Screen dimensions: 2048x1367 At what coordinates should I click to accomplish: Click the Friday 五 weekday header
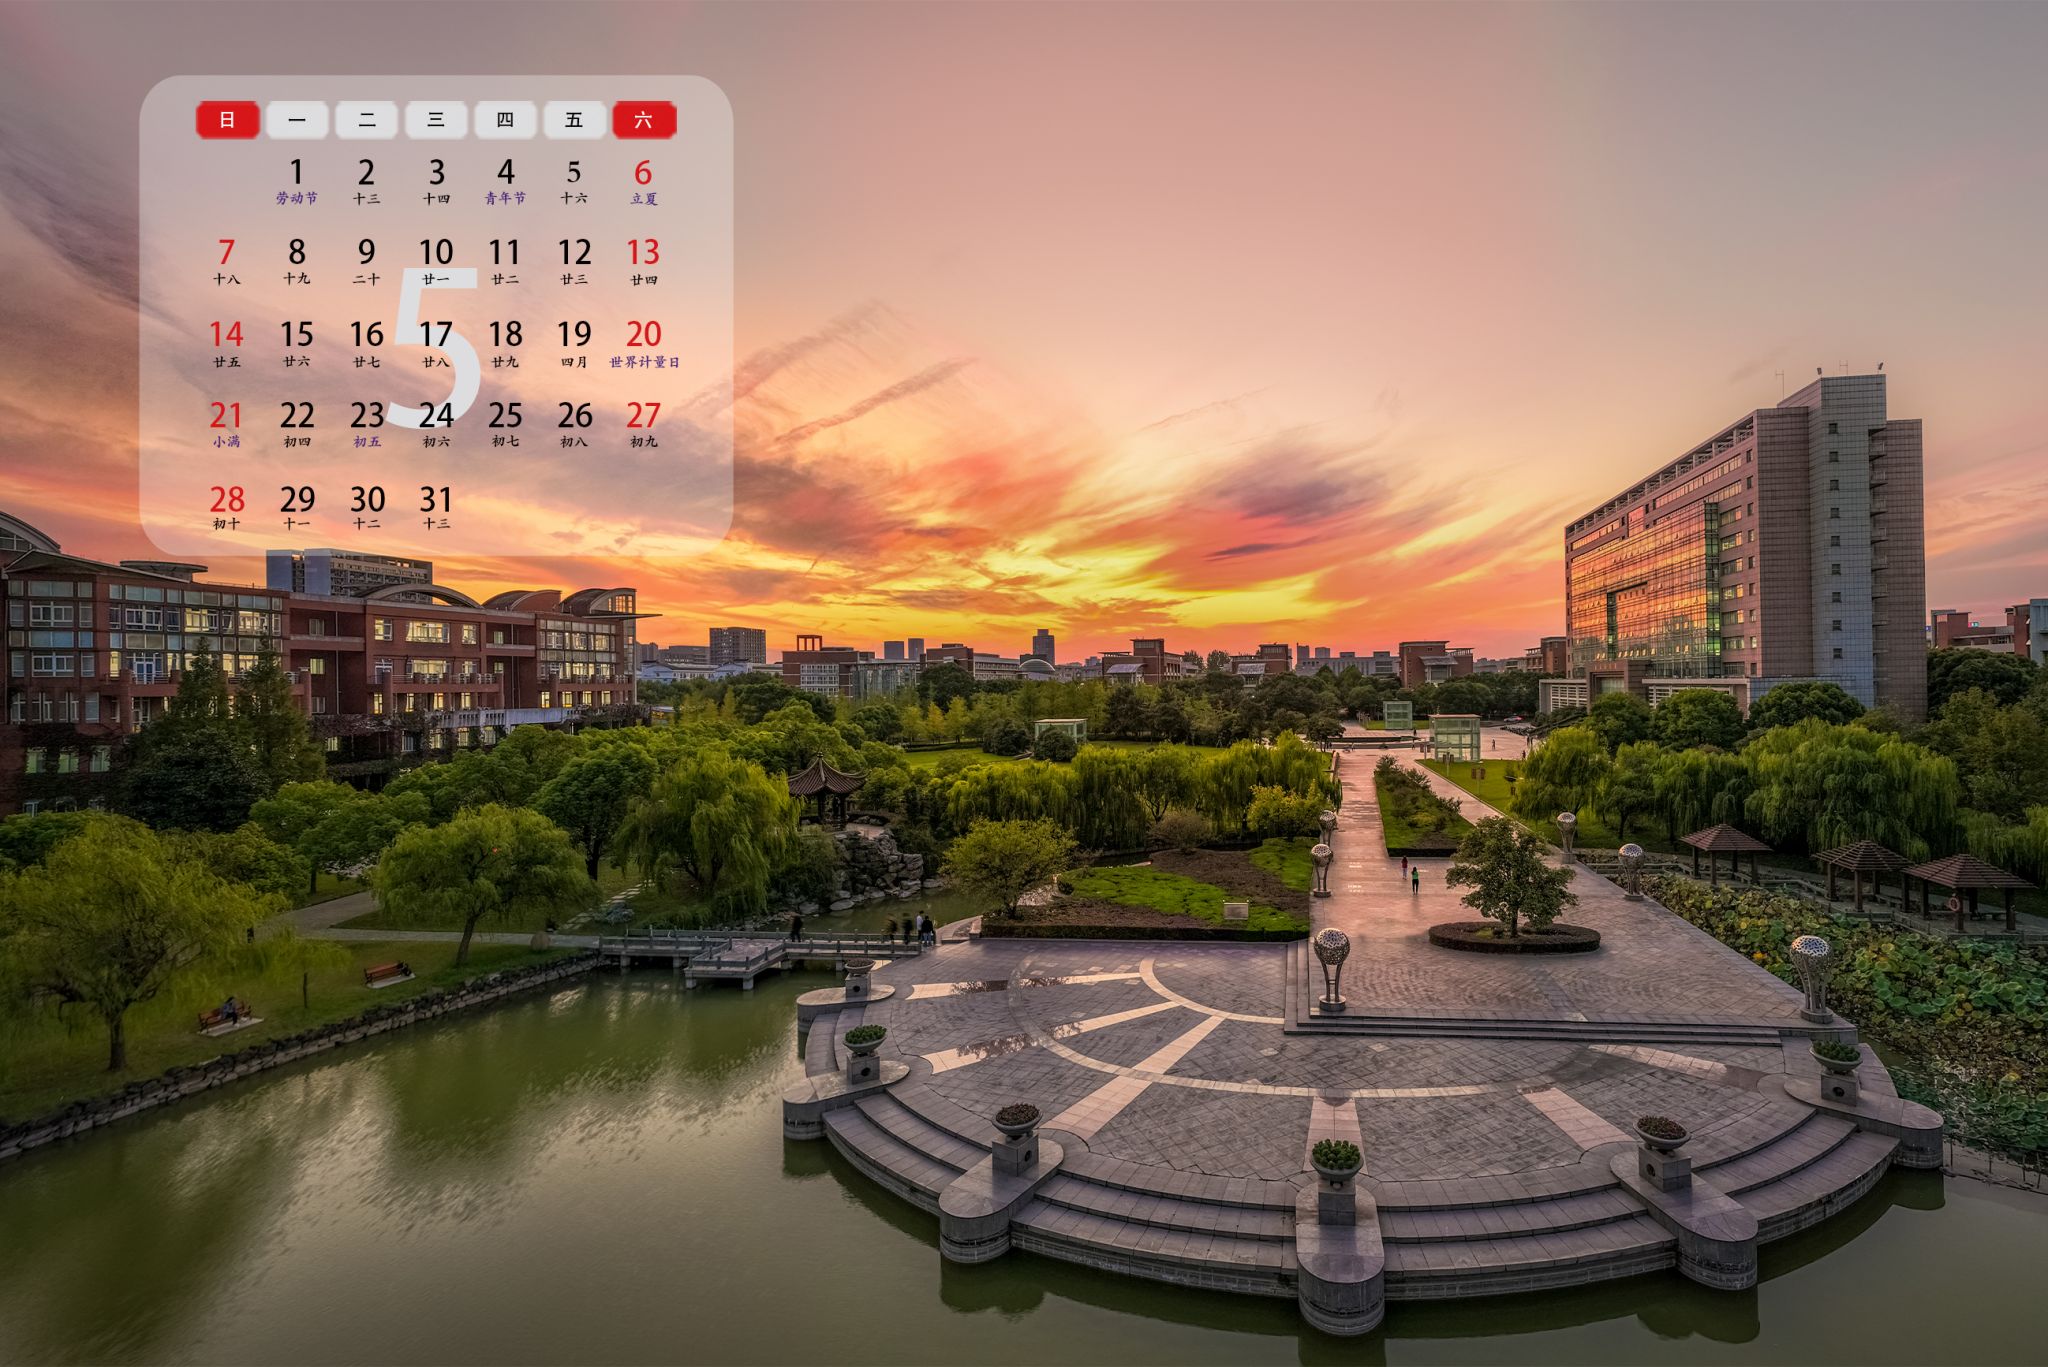[x=574, y=120]
